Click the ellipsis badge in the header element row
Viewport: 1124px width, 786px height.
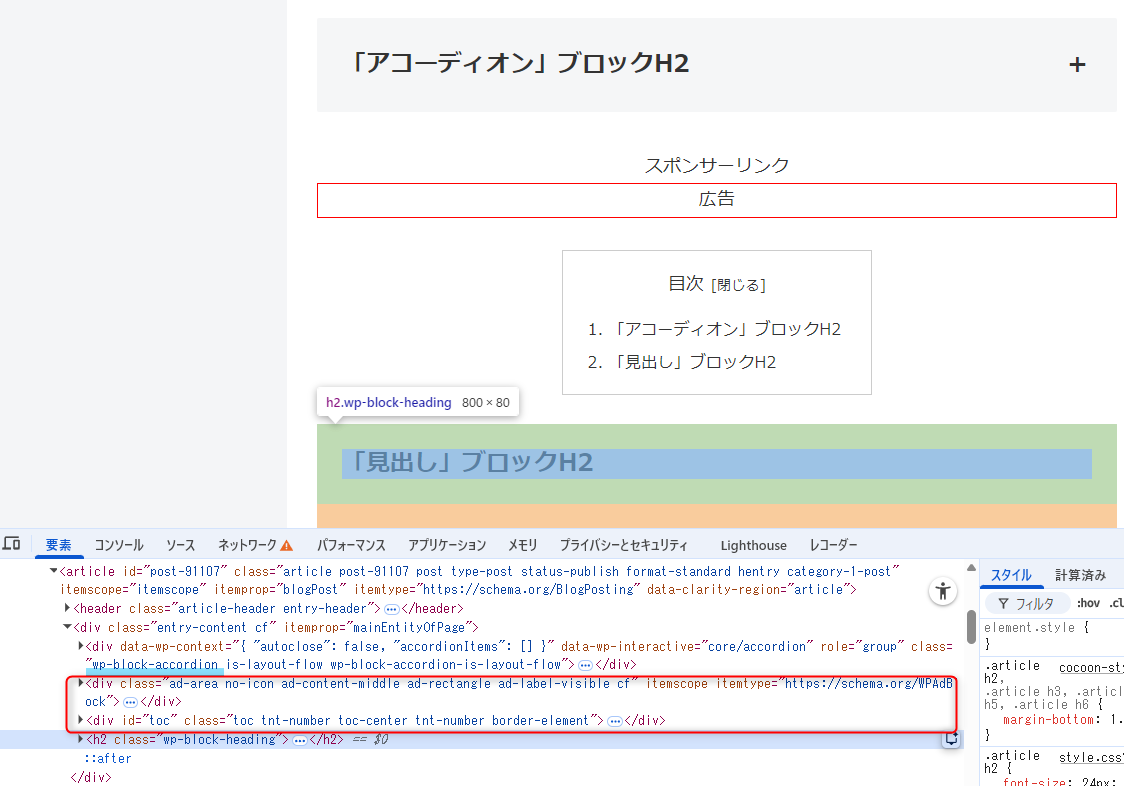coord(391,608)
